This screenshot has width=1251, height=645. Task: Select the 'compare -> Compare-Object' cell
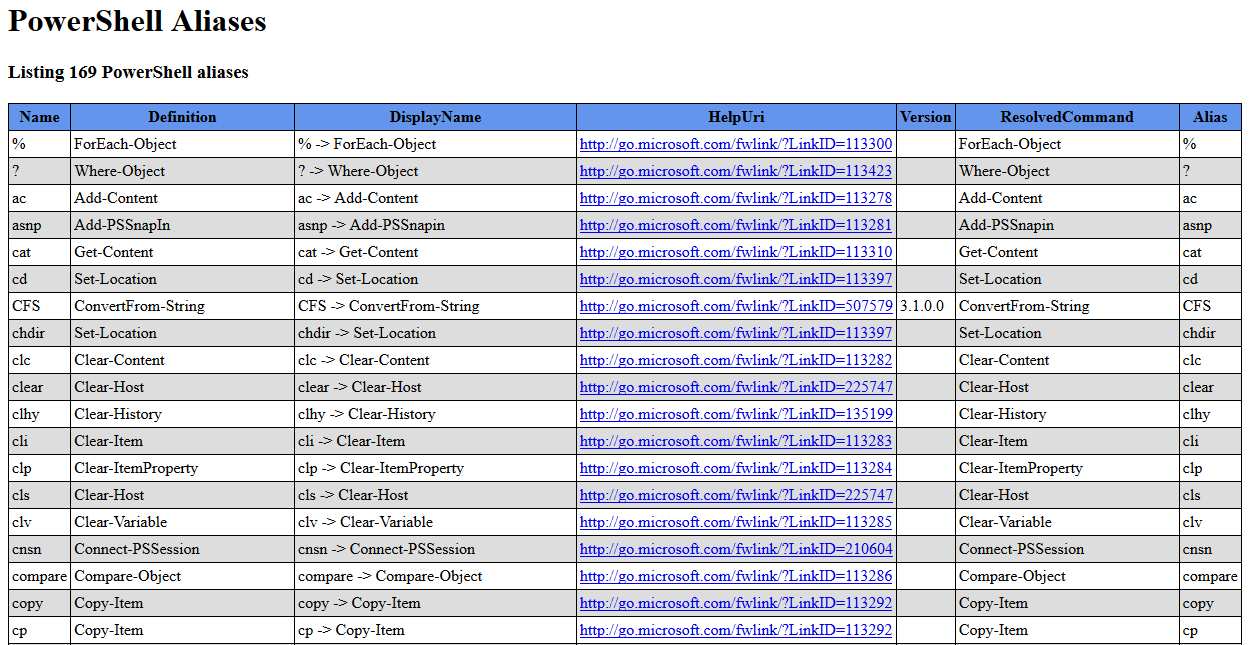click(435, 576)
